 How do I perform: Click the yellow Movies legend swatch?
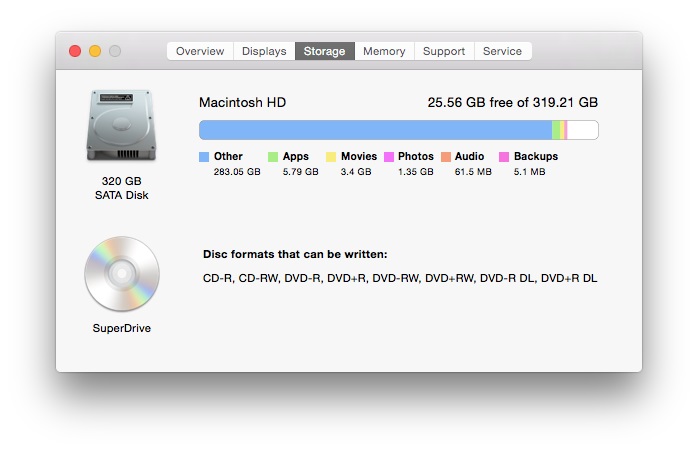[x=331, y=157]
